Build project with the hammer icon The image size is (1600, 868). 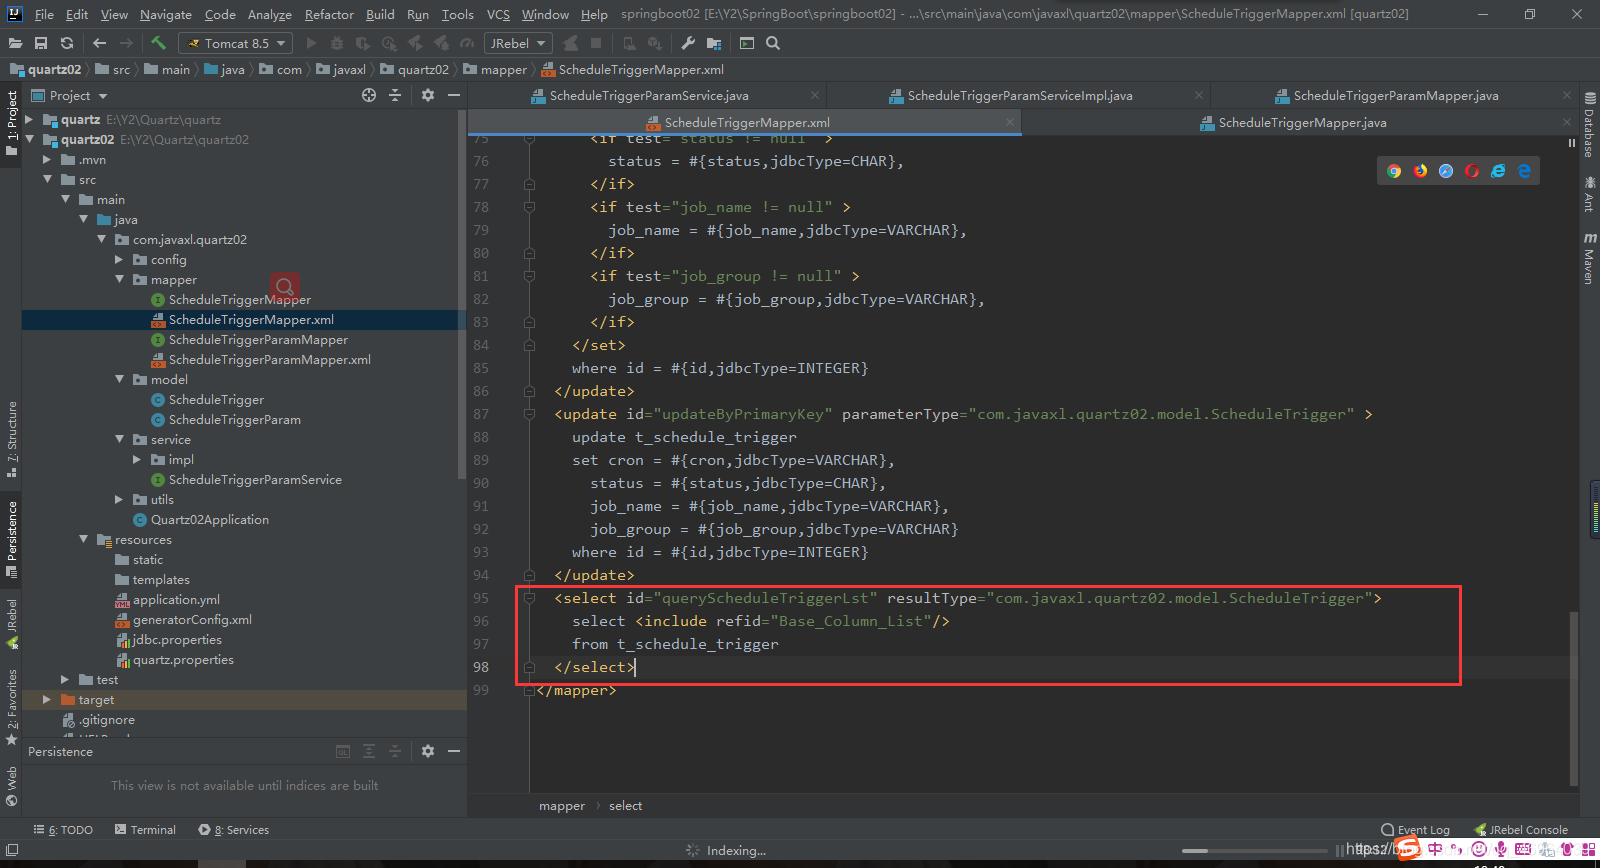point(158,43)
